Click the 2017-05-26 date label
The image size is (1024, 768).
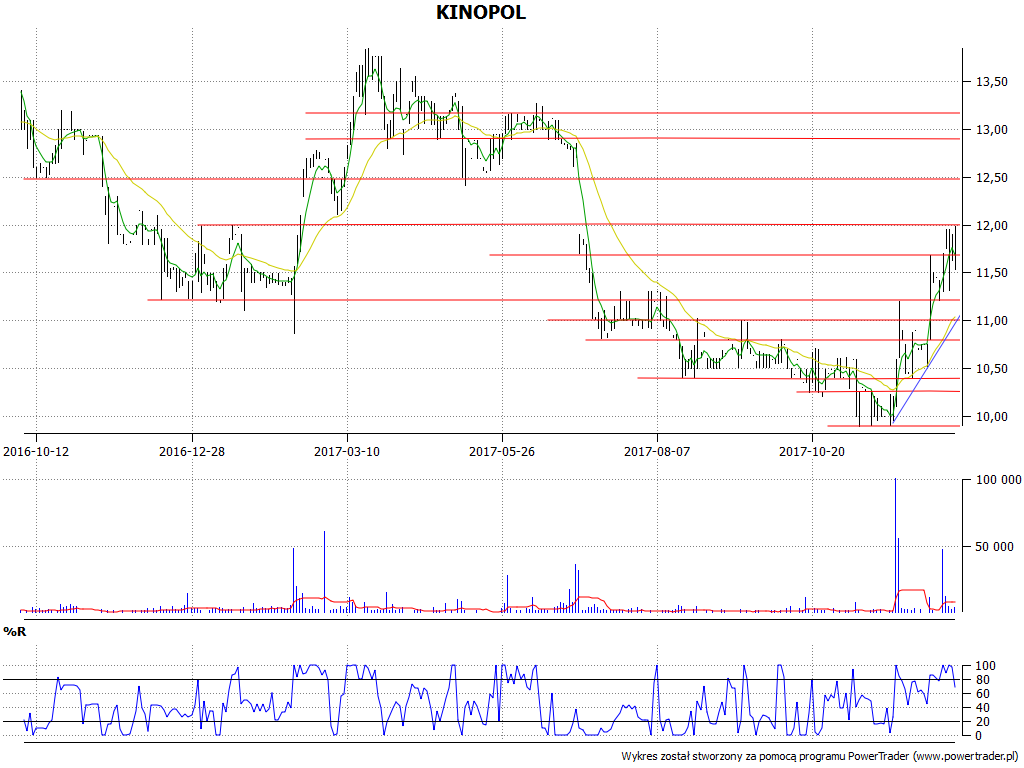point(502,451)
